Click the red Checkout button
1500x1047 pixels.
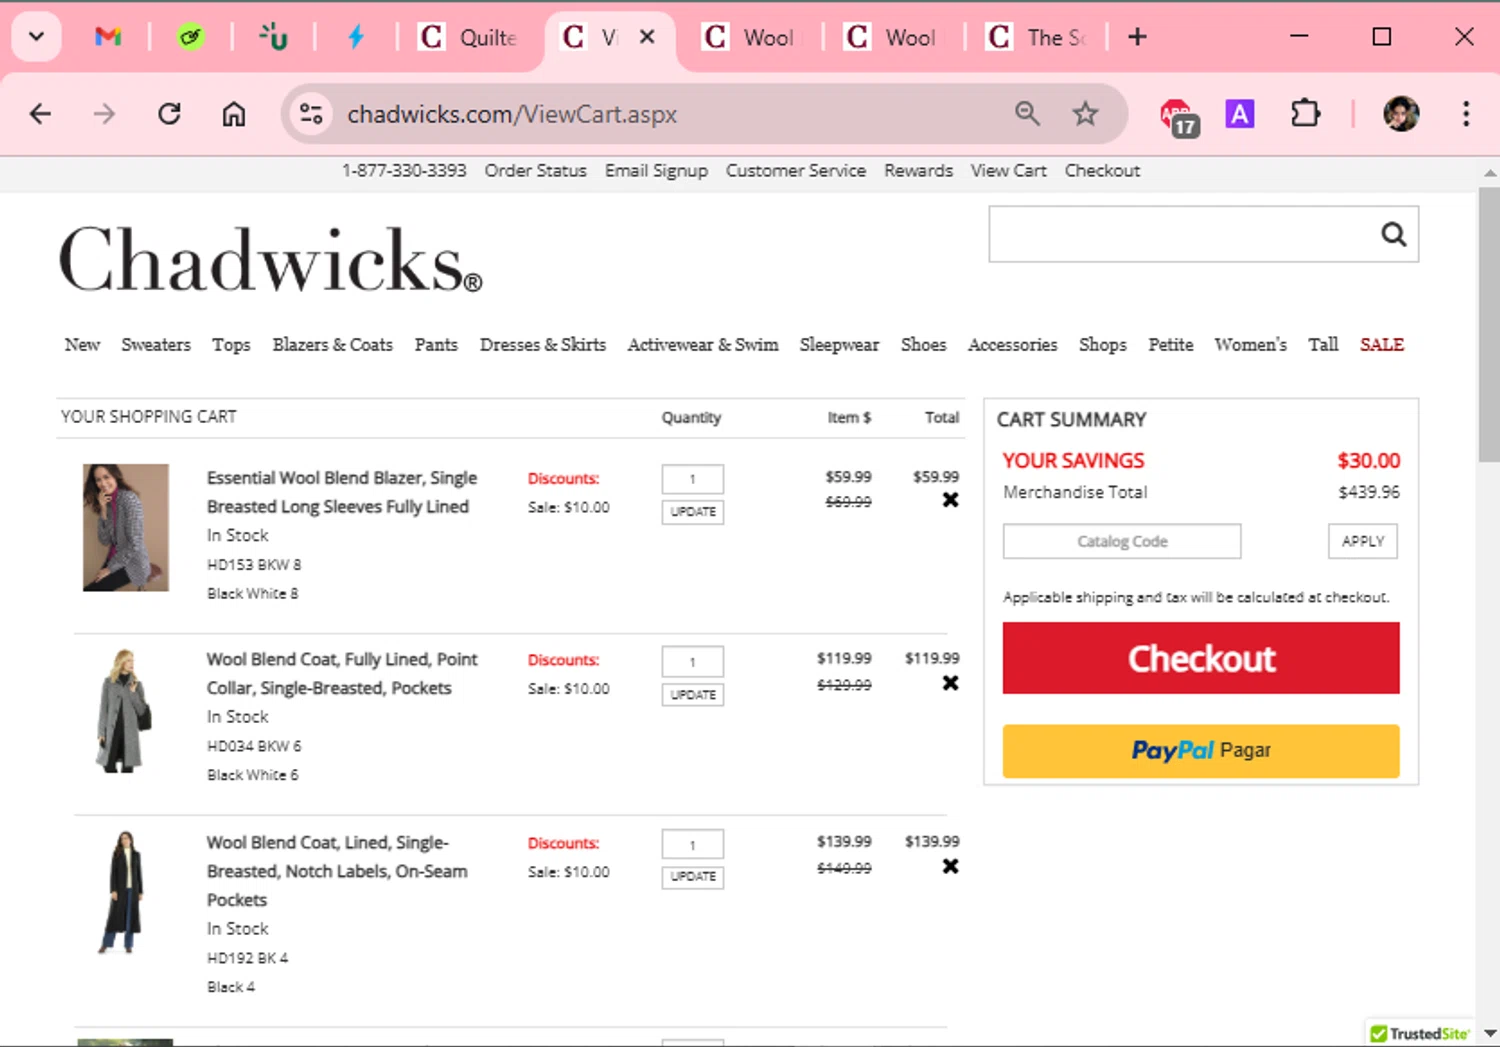point(1201,658)
